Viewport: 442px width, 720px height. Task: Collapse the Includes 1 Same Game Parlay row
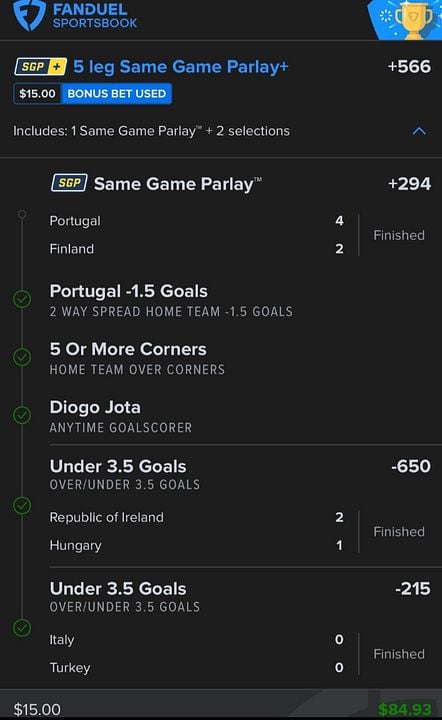pyautogui.click(x=221, y=131)
